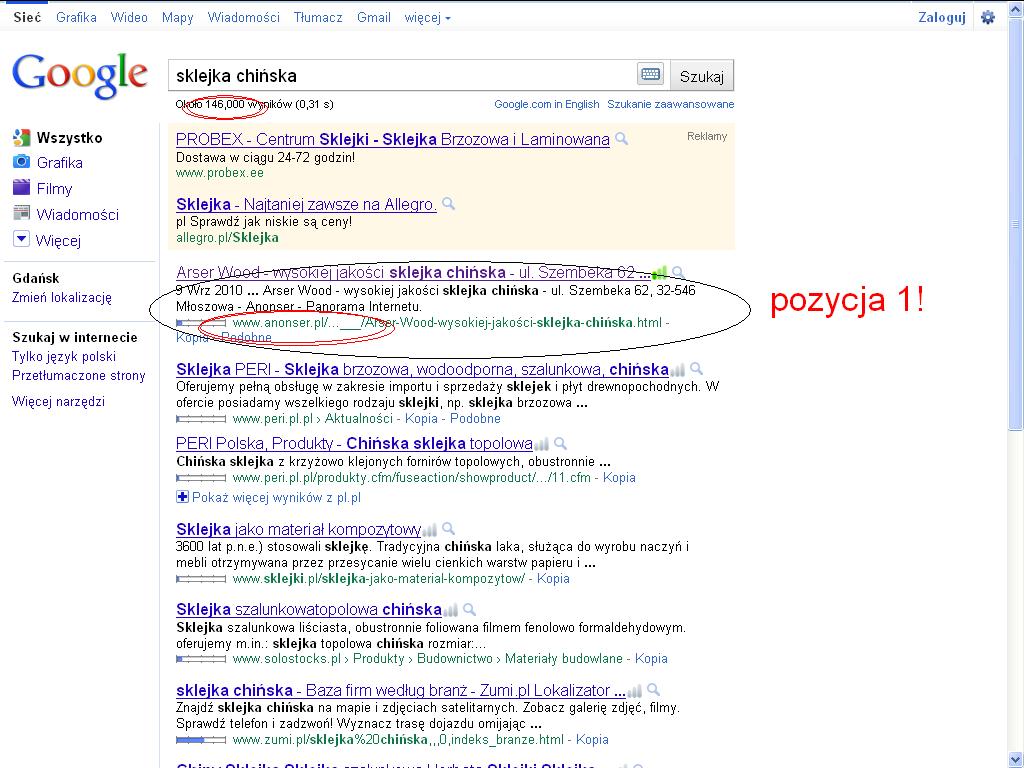Viewport: 1024px width, 768px height.
Task: Open Google.com in English link
Action: 547,104
